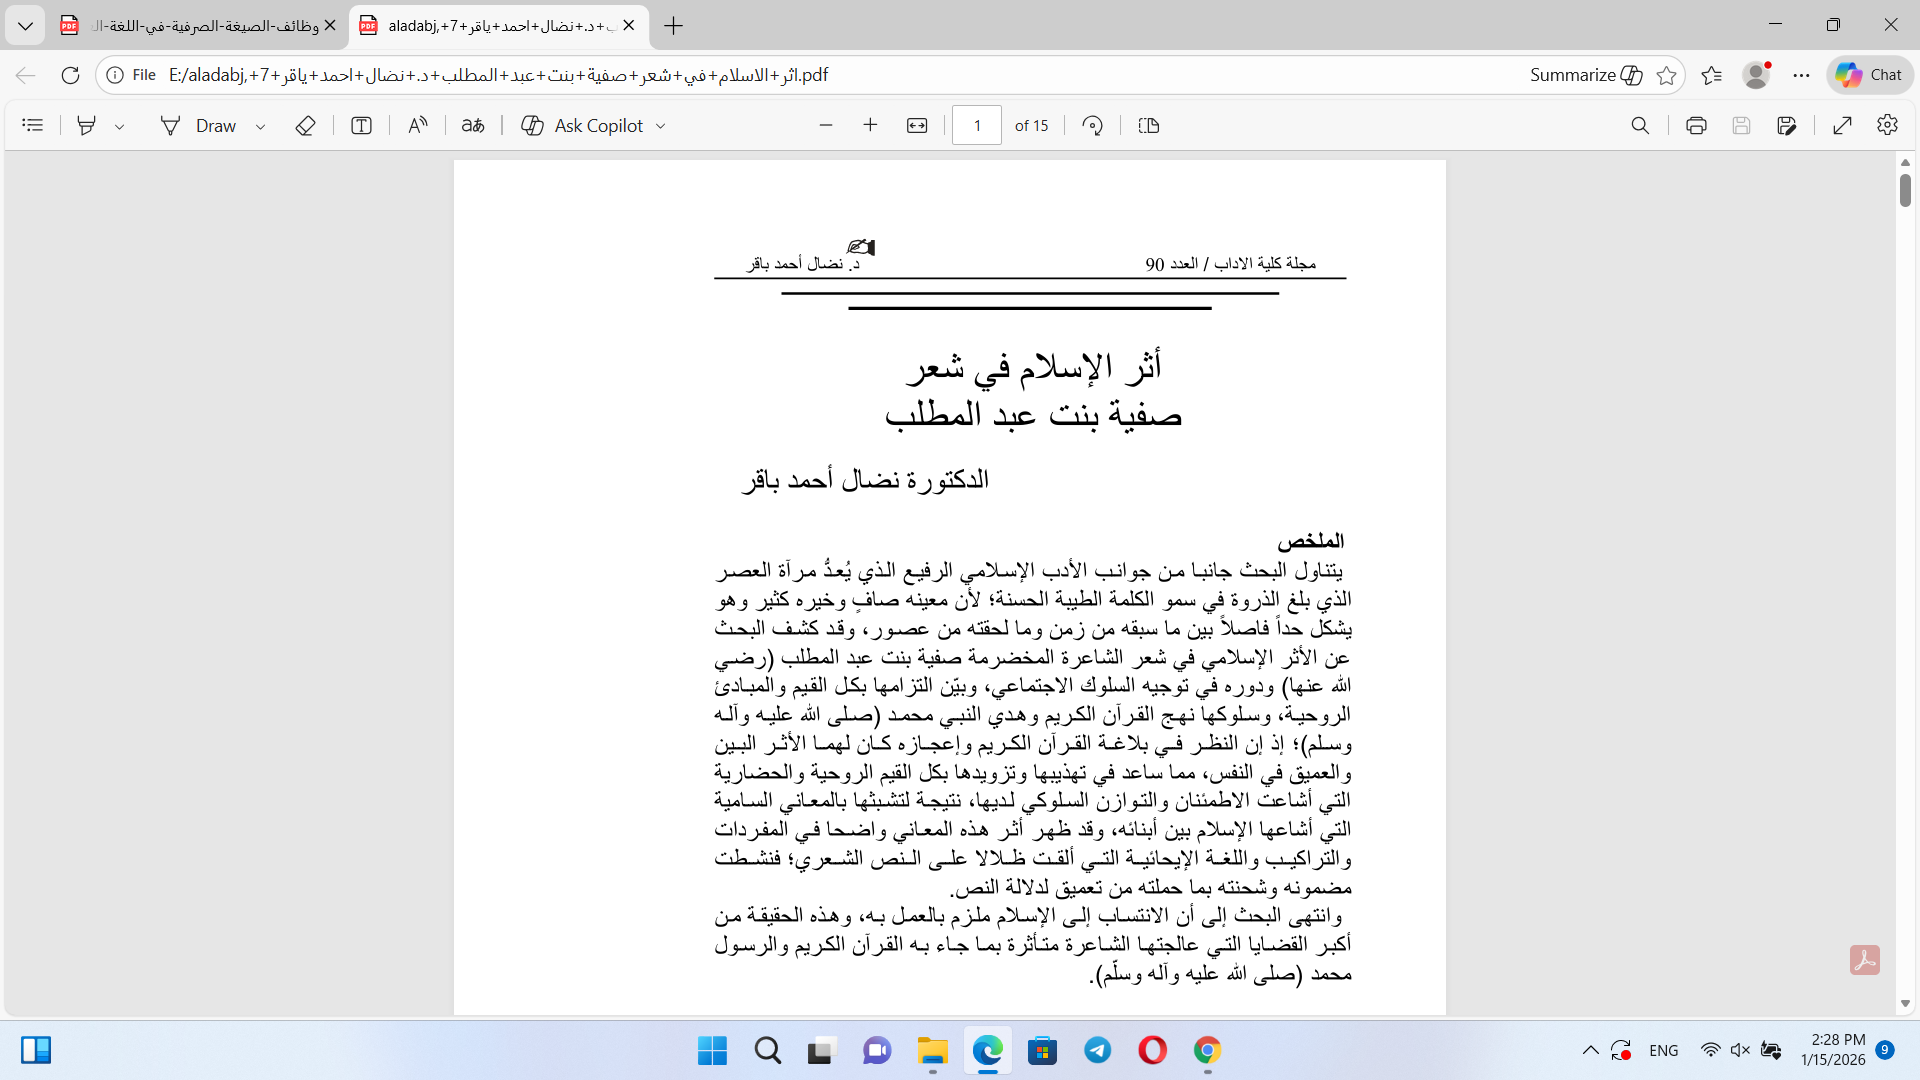Image resolution: width=1920 pixels, height=1080 pixels.
Task: Click Summarize in the address bar
Action: (x=1586, y=75)
